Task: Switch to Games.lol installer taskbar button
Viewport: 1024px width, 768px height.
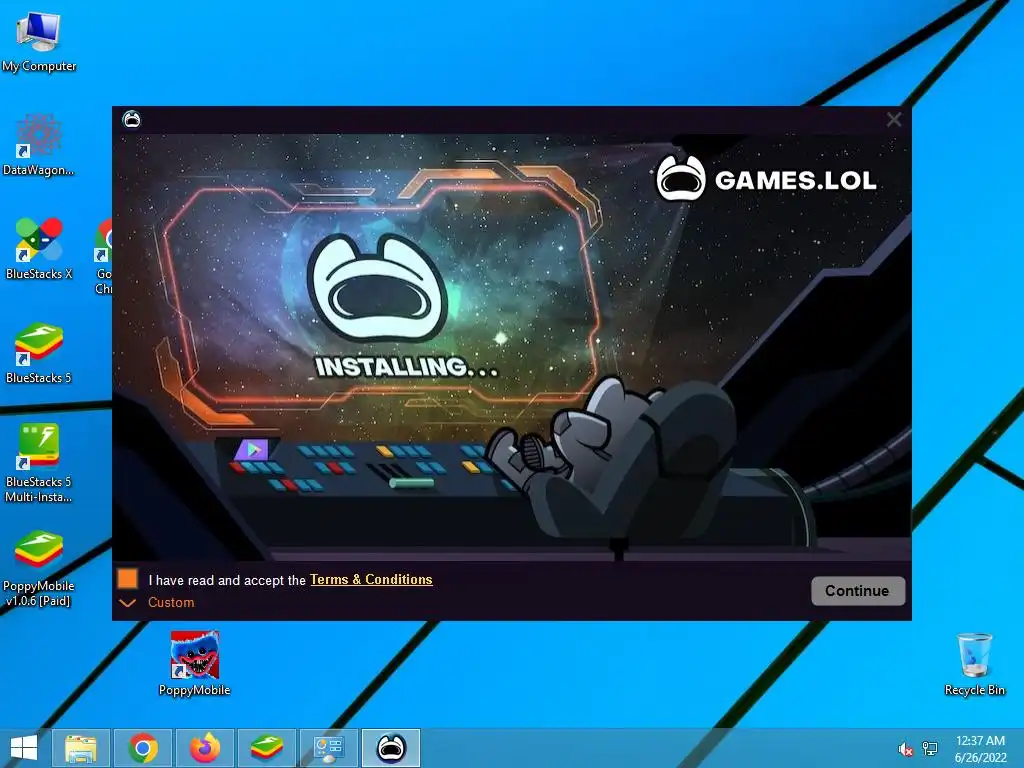Action: (391, 748)
